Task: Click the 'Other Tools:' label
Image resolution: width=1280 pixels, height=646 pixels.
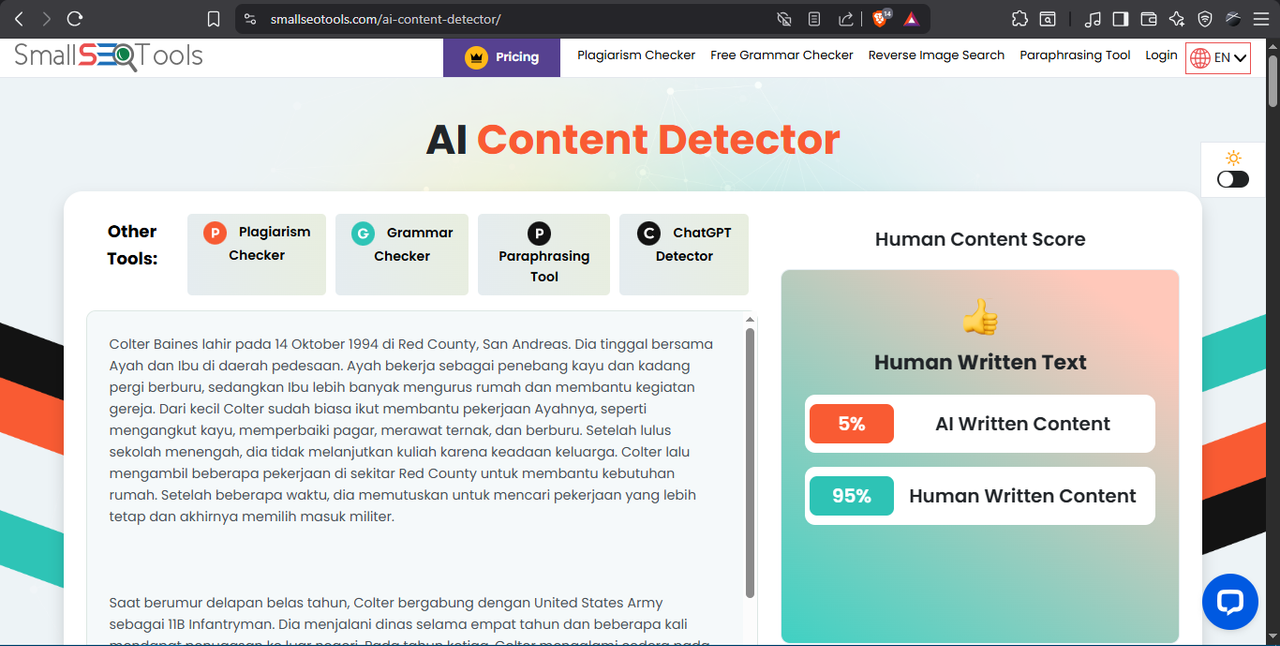Action: [x=133, y=245]
